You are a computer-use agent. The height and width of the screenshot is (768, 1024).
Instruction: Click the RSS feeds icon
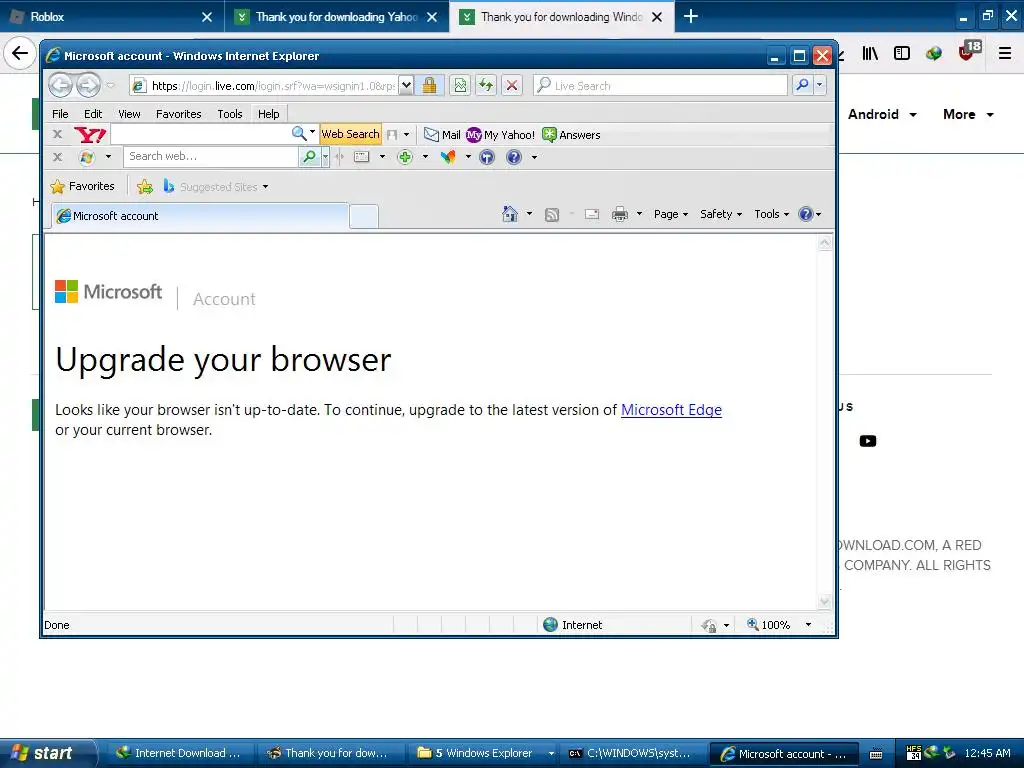[552, 215]
